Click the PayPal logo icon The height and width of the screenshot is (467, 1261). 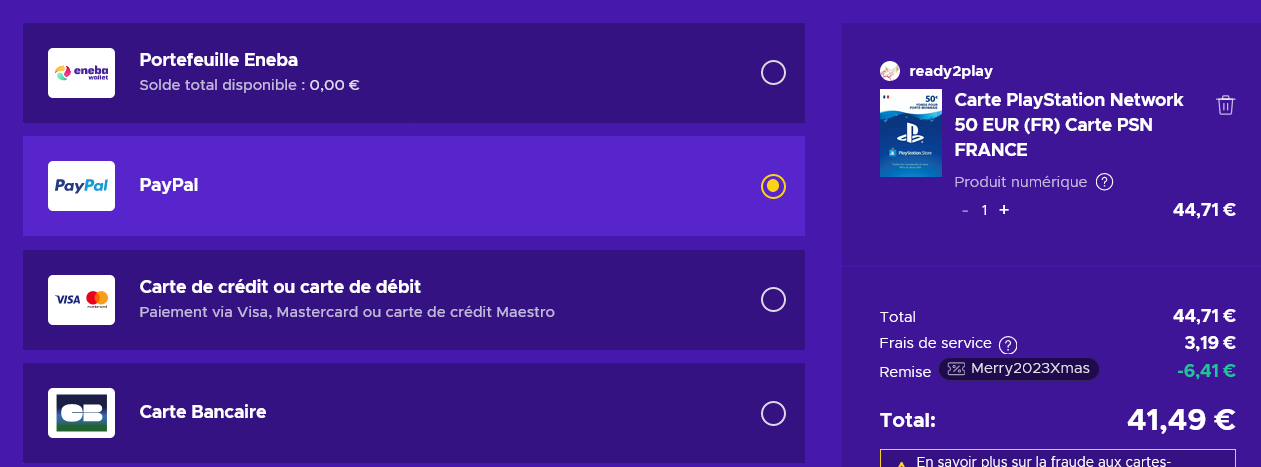pos(81,186)
